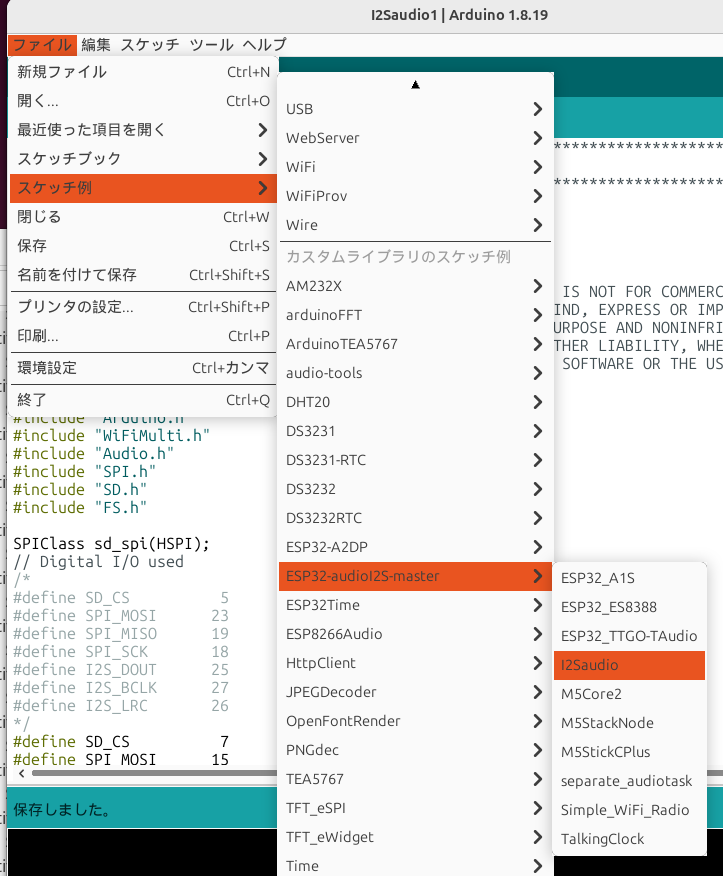Load the ESP32_TTGO-TAudio example

[630, 637]
